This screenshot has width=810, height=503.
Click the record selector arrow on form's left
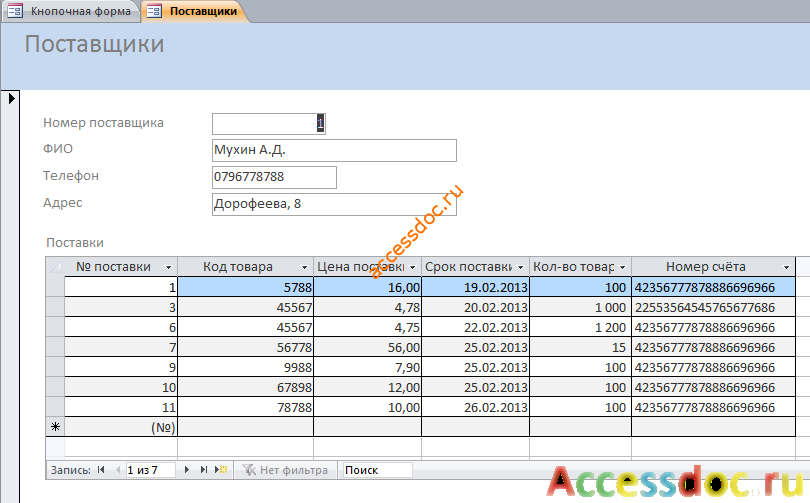click(x=11, y=98)
